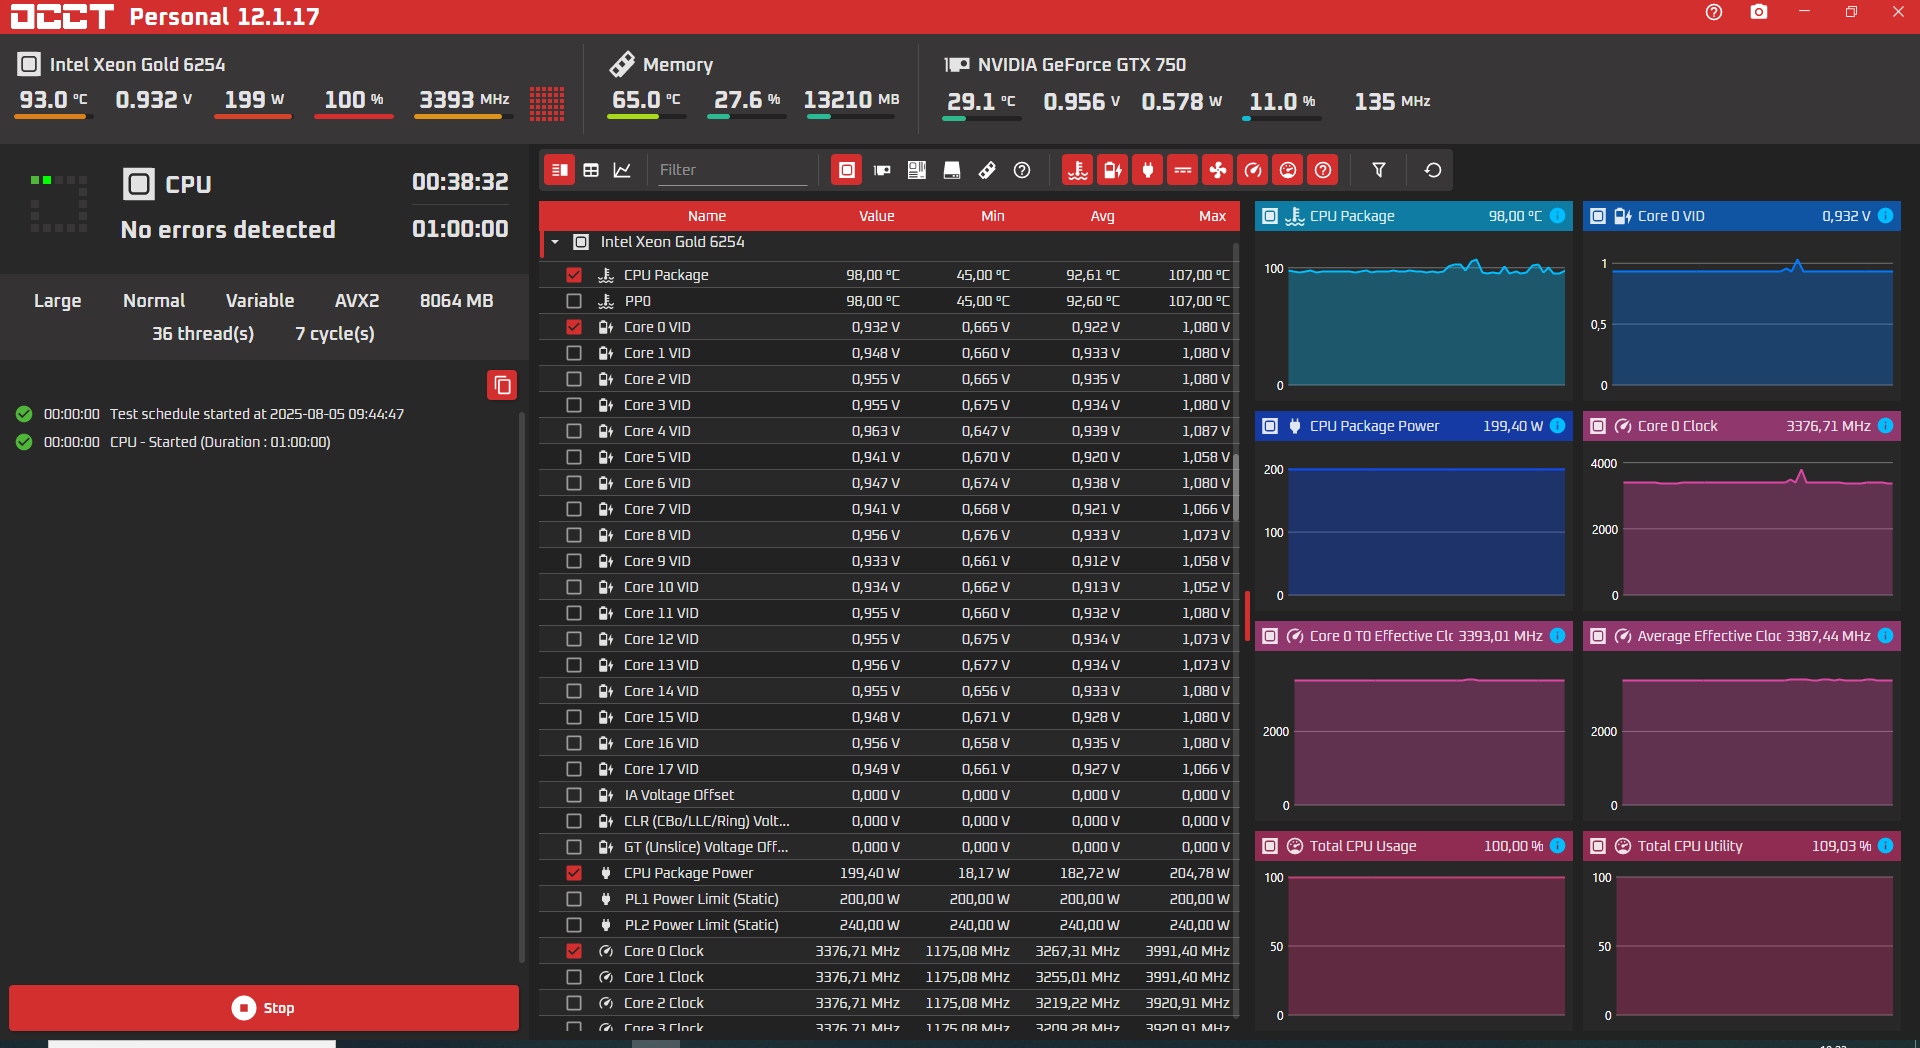Copy the test log to clipboard
This screenshot has width=1920, height=1048.
coord(502,385)
